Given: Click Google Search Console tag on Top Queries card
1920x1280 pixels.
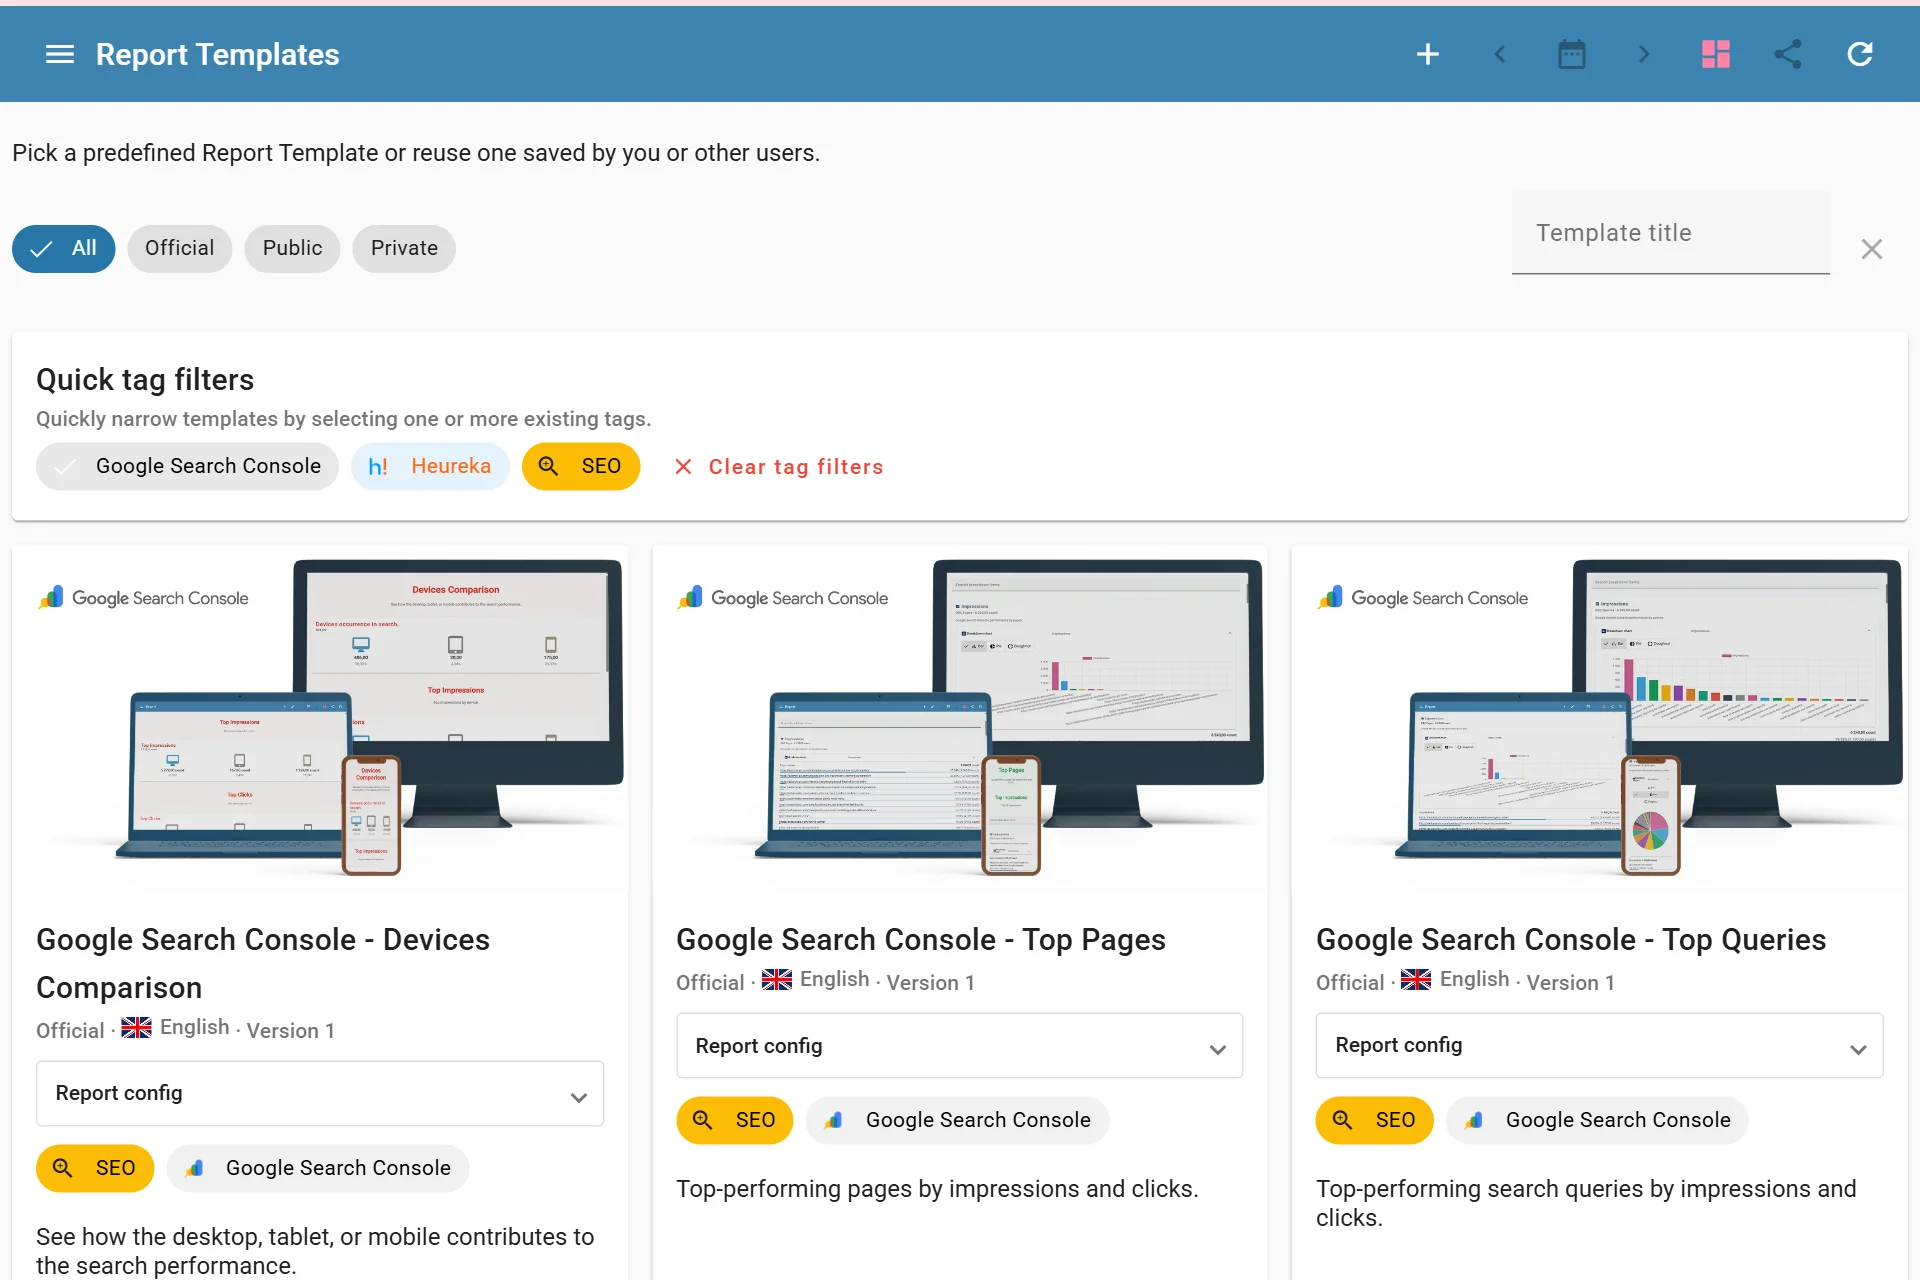Looking at the screenshot, I should 1598,1120.
